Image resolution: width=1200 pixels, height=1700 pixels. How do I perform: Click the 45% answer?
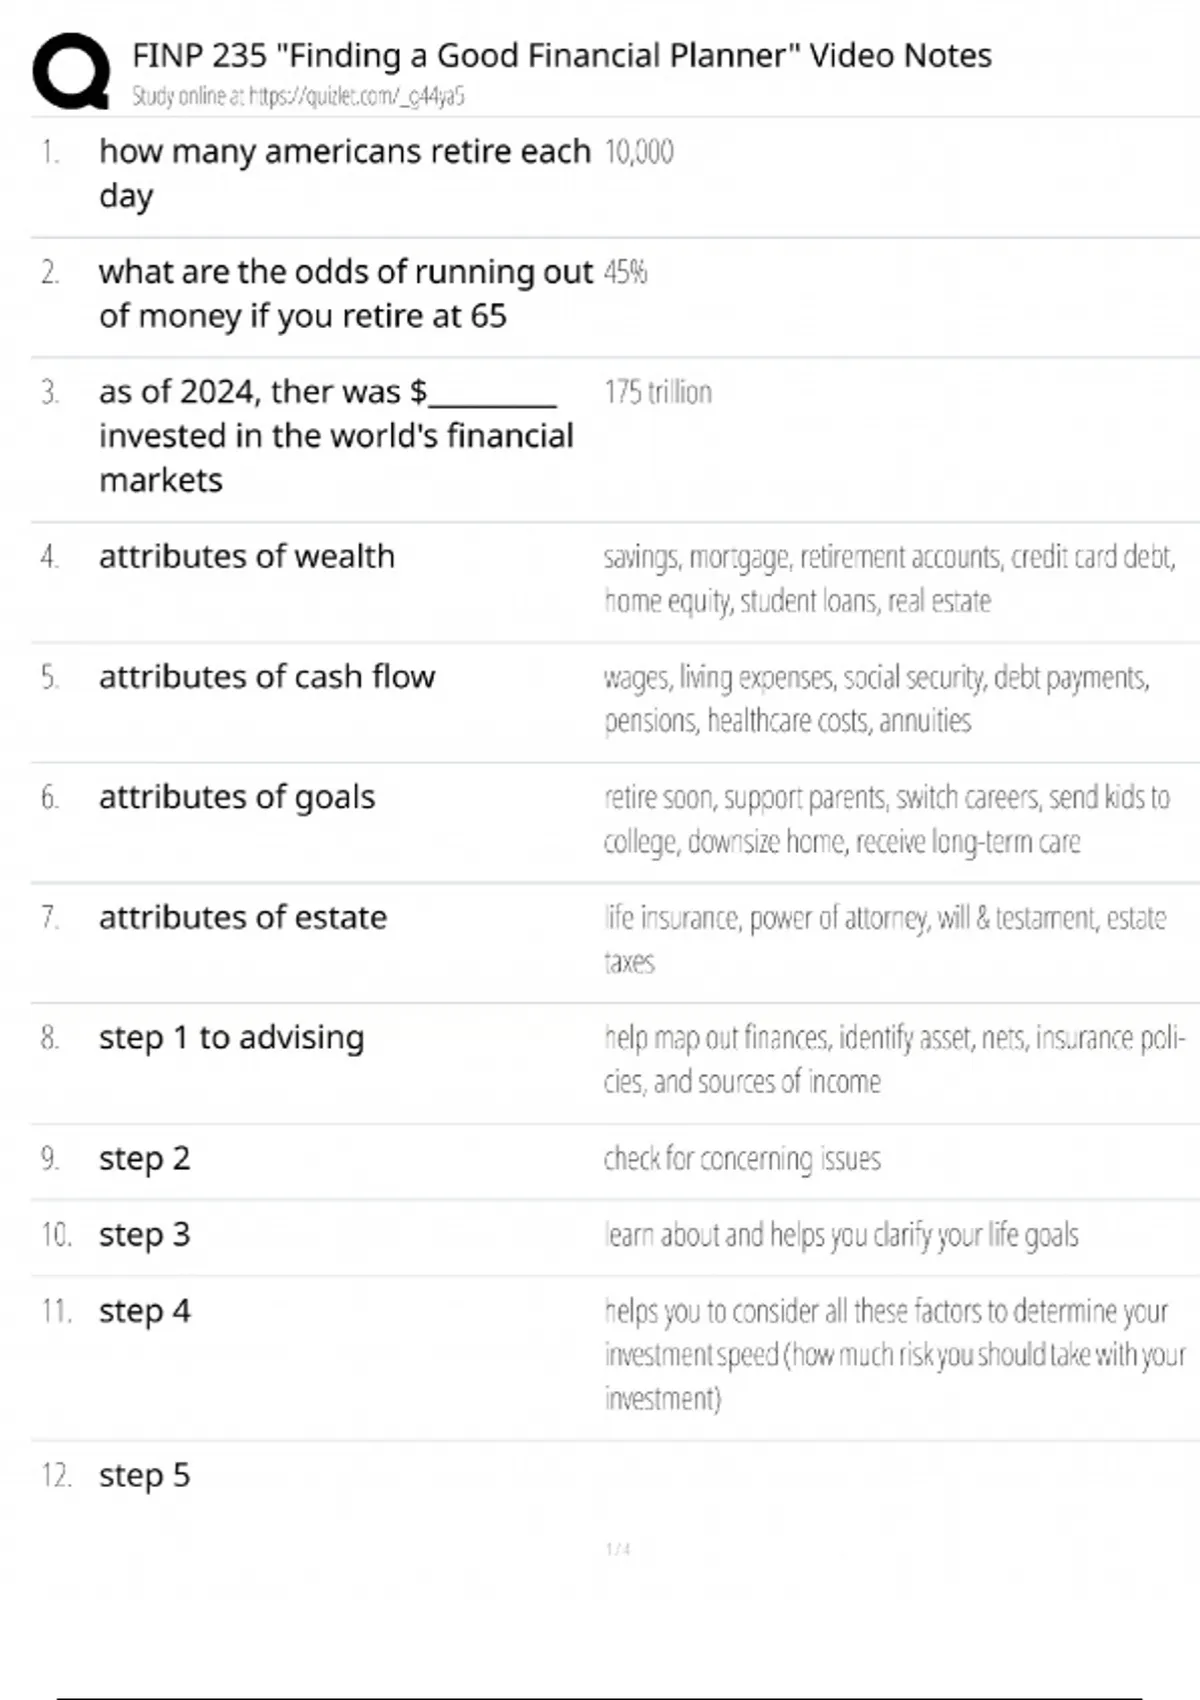tap(626, 272)
